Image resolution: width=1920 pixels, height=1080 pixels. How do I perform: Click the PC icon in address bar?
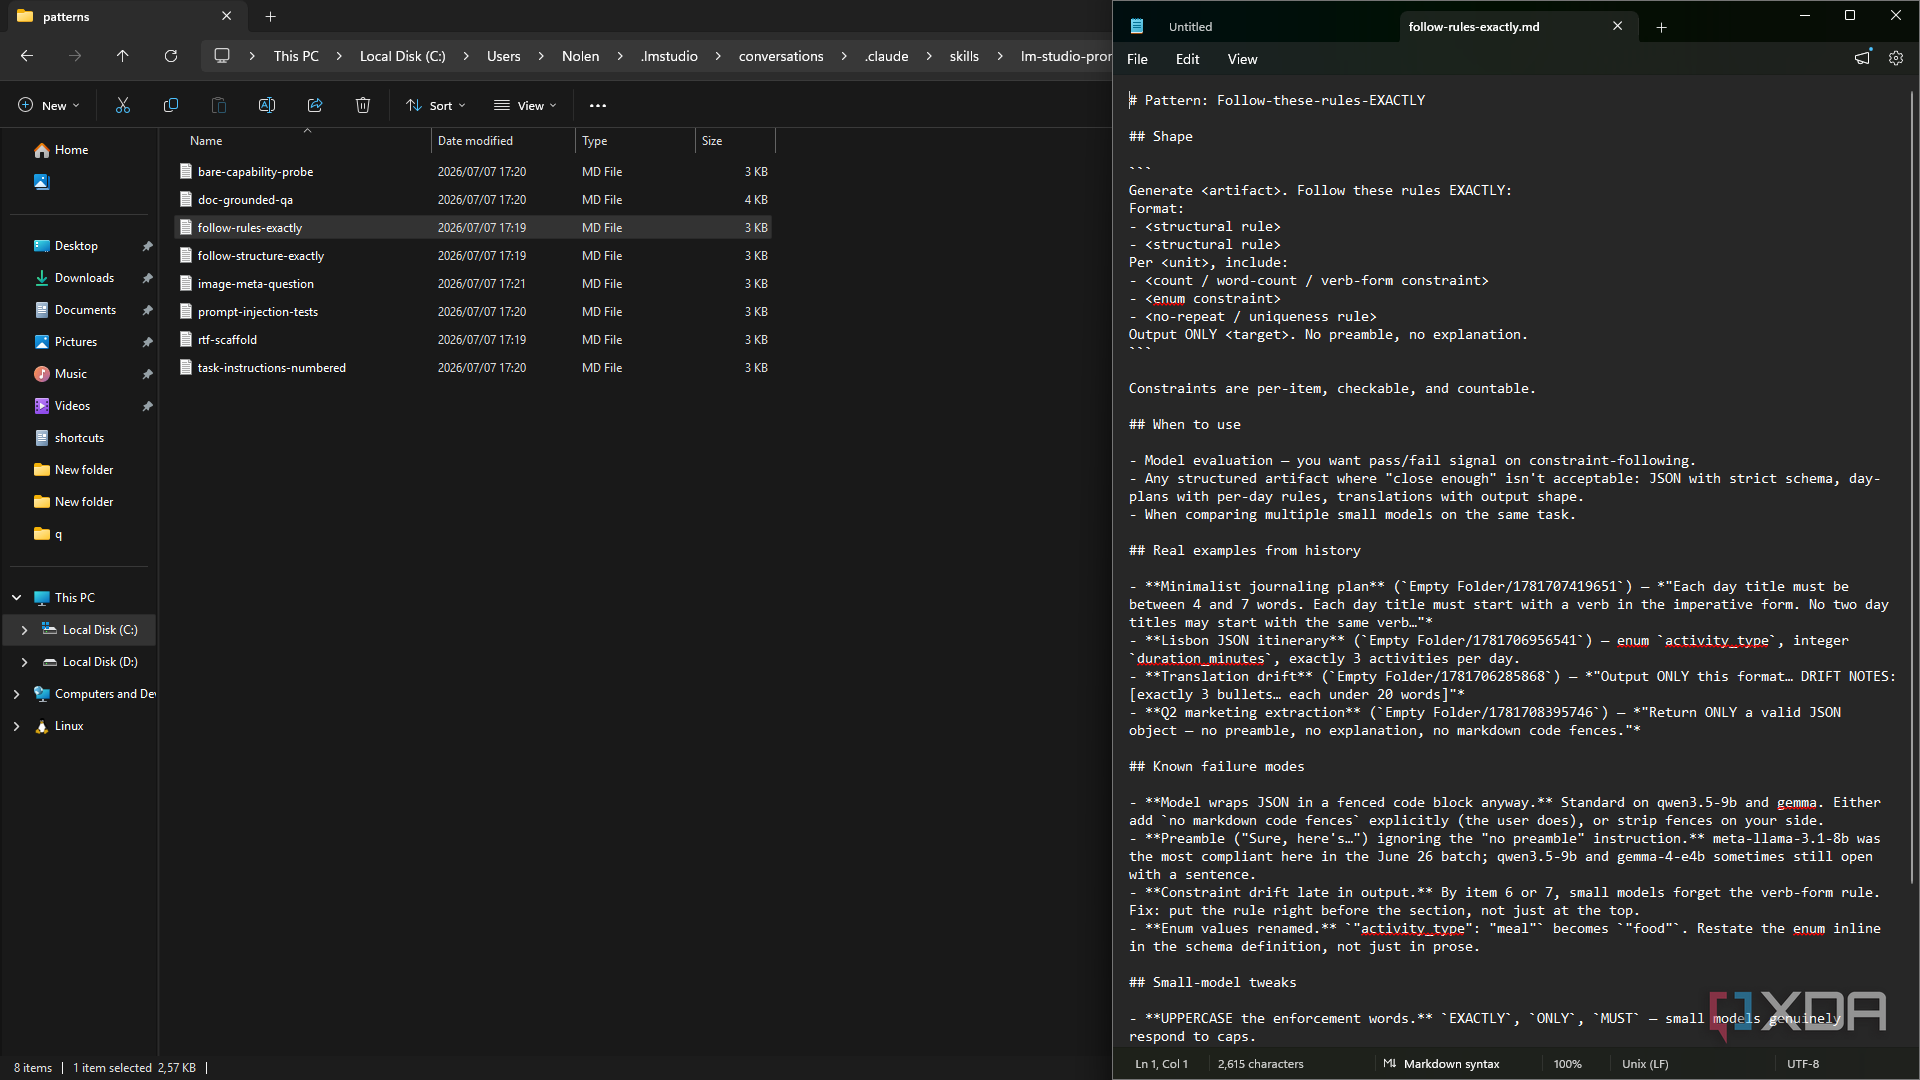(x=222, y=56)
